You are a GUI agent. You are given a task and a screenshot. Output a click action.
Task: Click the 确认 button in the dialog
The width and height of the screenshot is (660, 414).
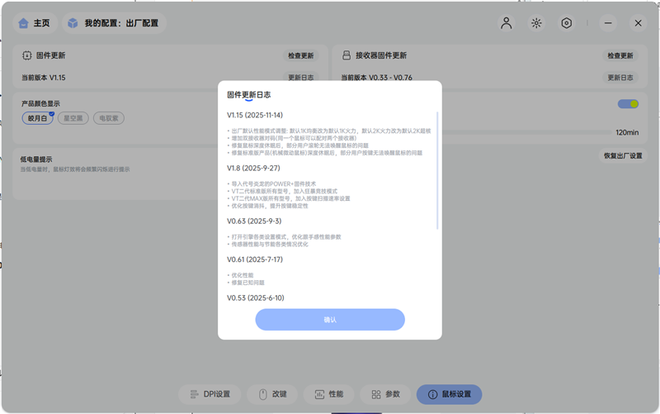coord(330,320)
